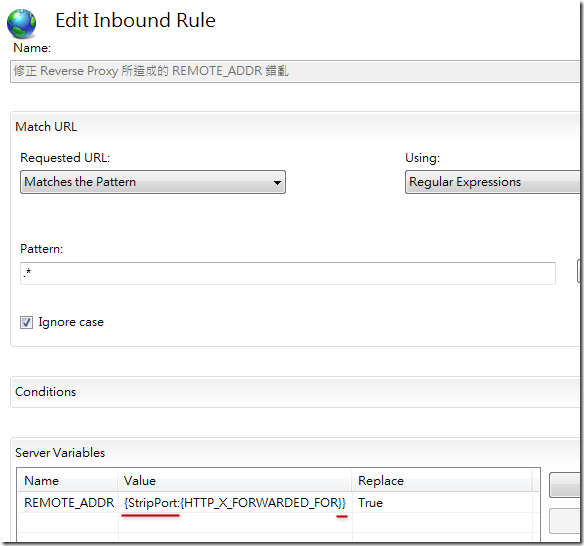Click the {StripPort:{HTTP_X_FORWARDED_FOR}} value cell
The height and width of the screenshot is (546, 584).
click(x=235, y=503)
